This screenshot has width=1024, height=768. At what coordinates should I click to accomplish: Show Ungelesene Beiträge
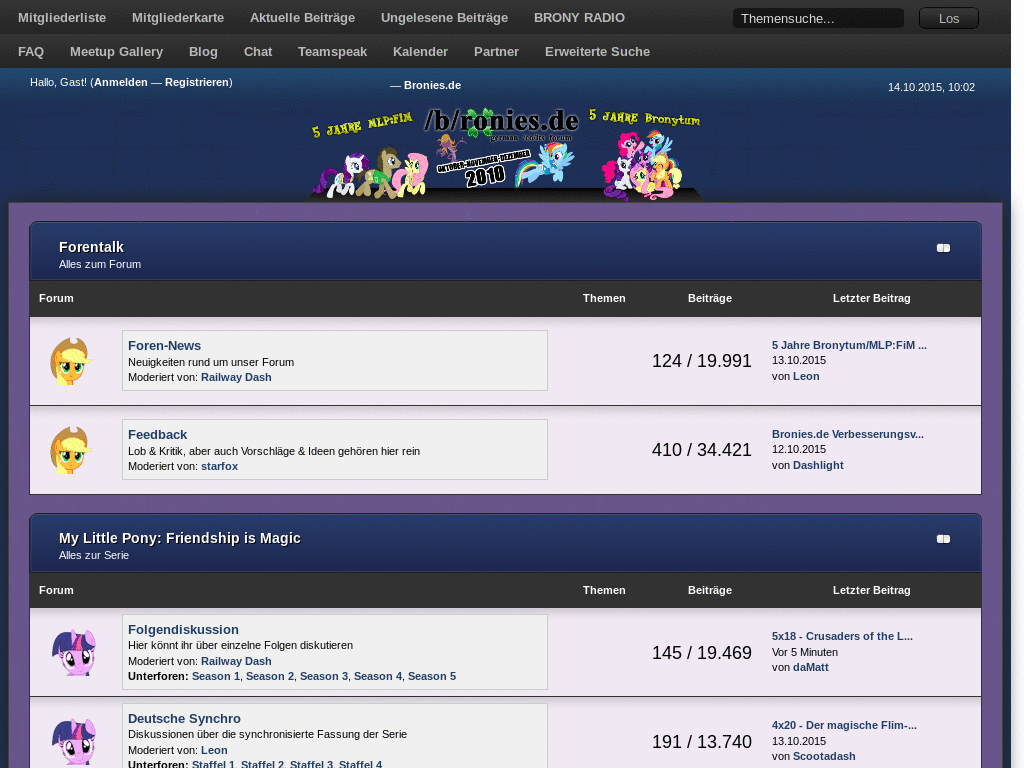tap(444, 18)
